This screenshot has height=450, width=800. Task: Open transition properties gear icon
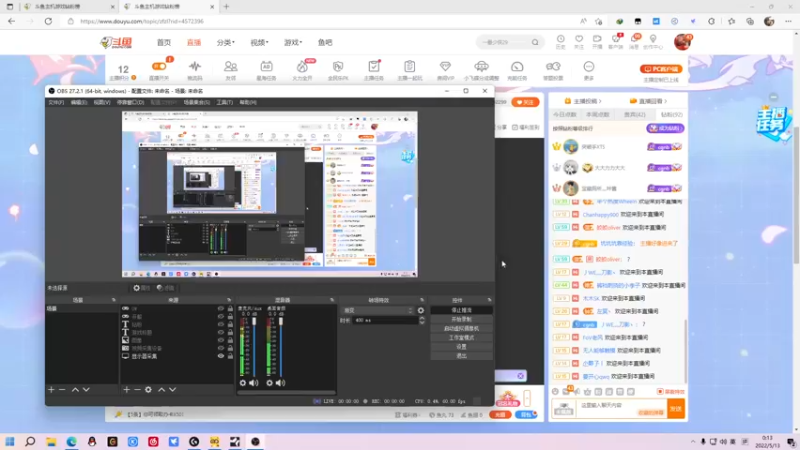(421, 310)
